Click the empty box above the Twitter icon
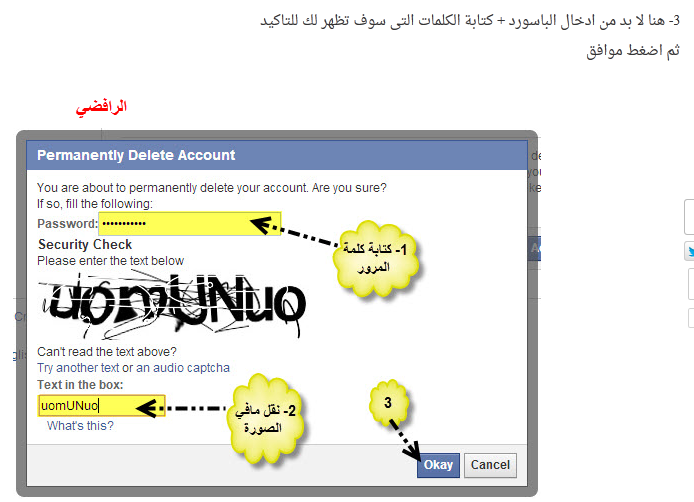 click(x=689, y=216)
